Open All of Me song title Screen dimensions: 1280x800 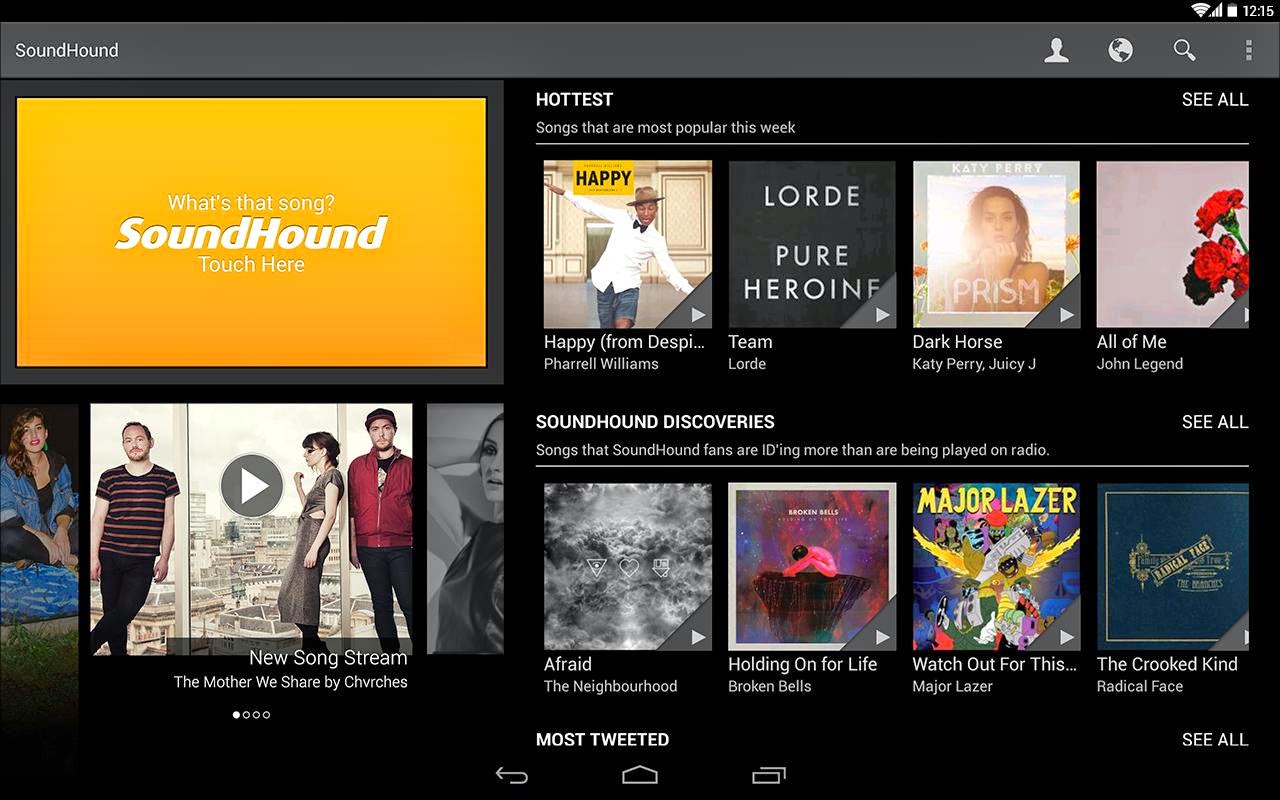pyautogui.click(x=1131, y=341)
